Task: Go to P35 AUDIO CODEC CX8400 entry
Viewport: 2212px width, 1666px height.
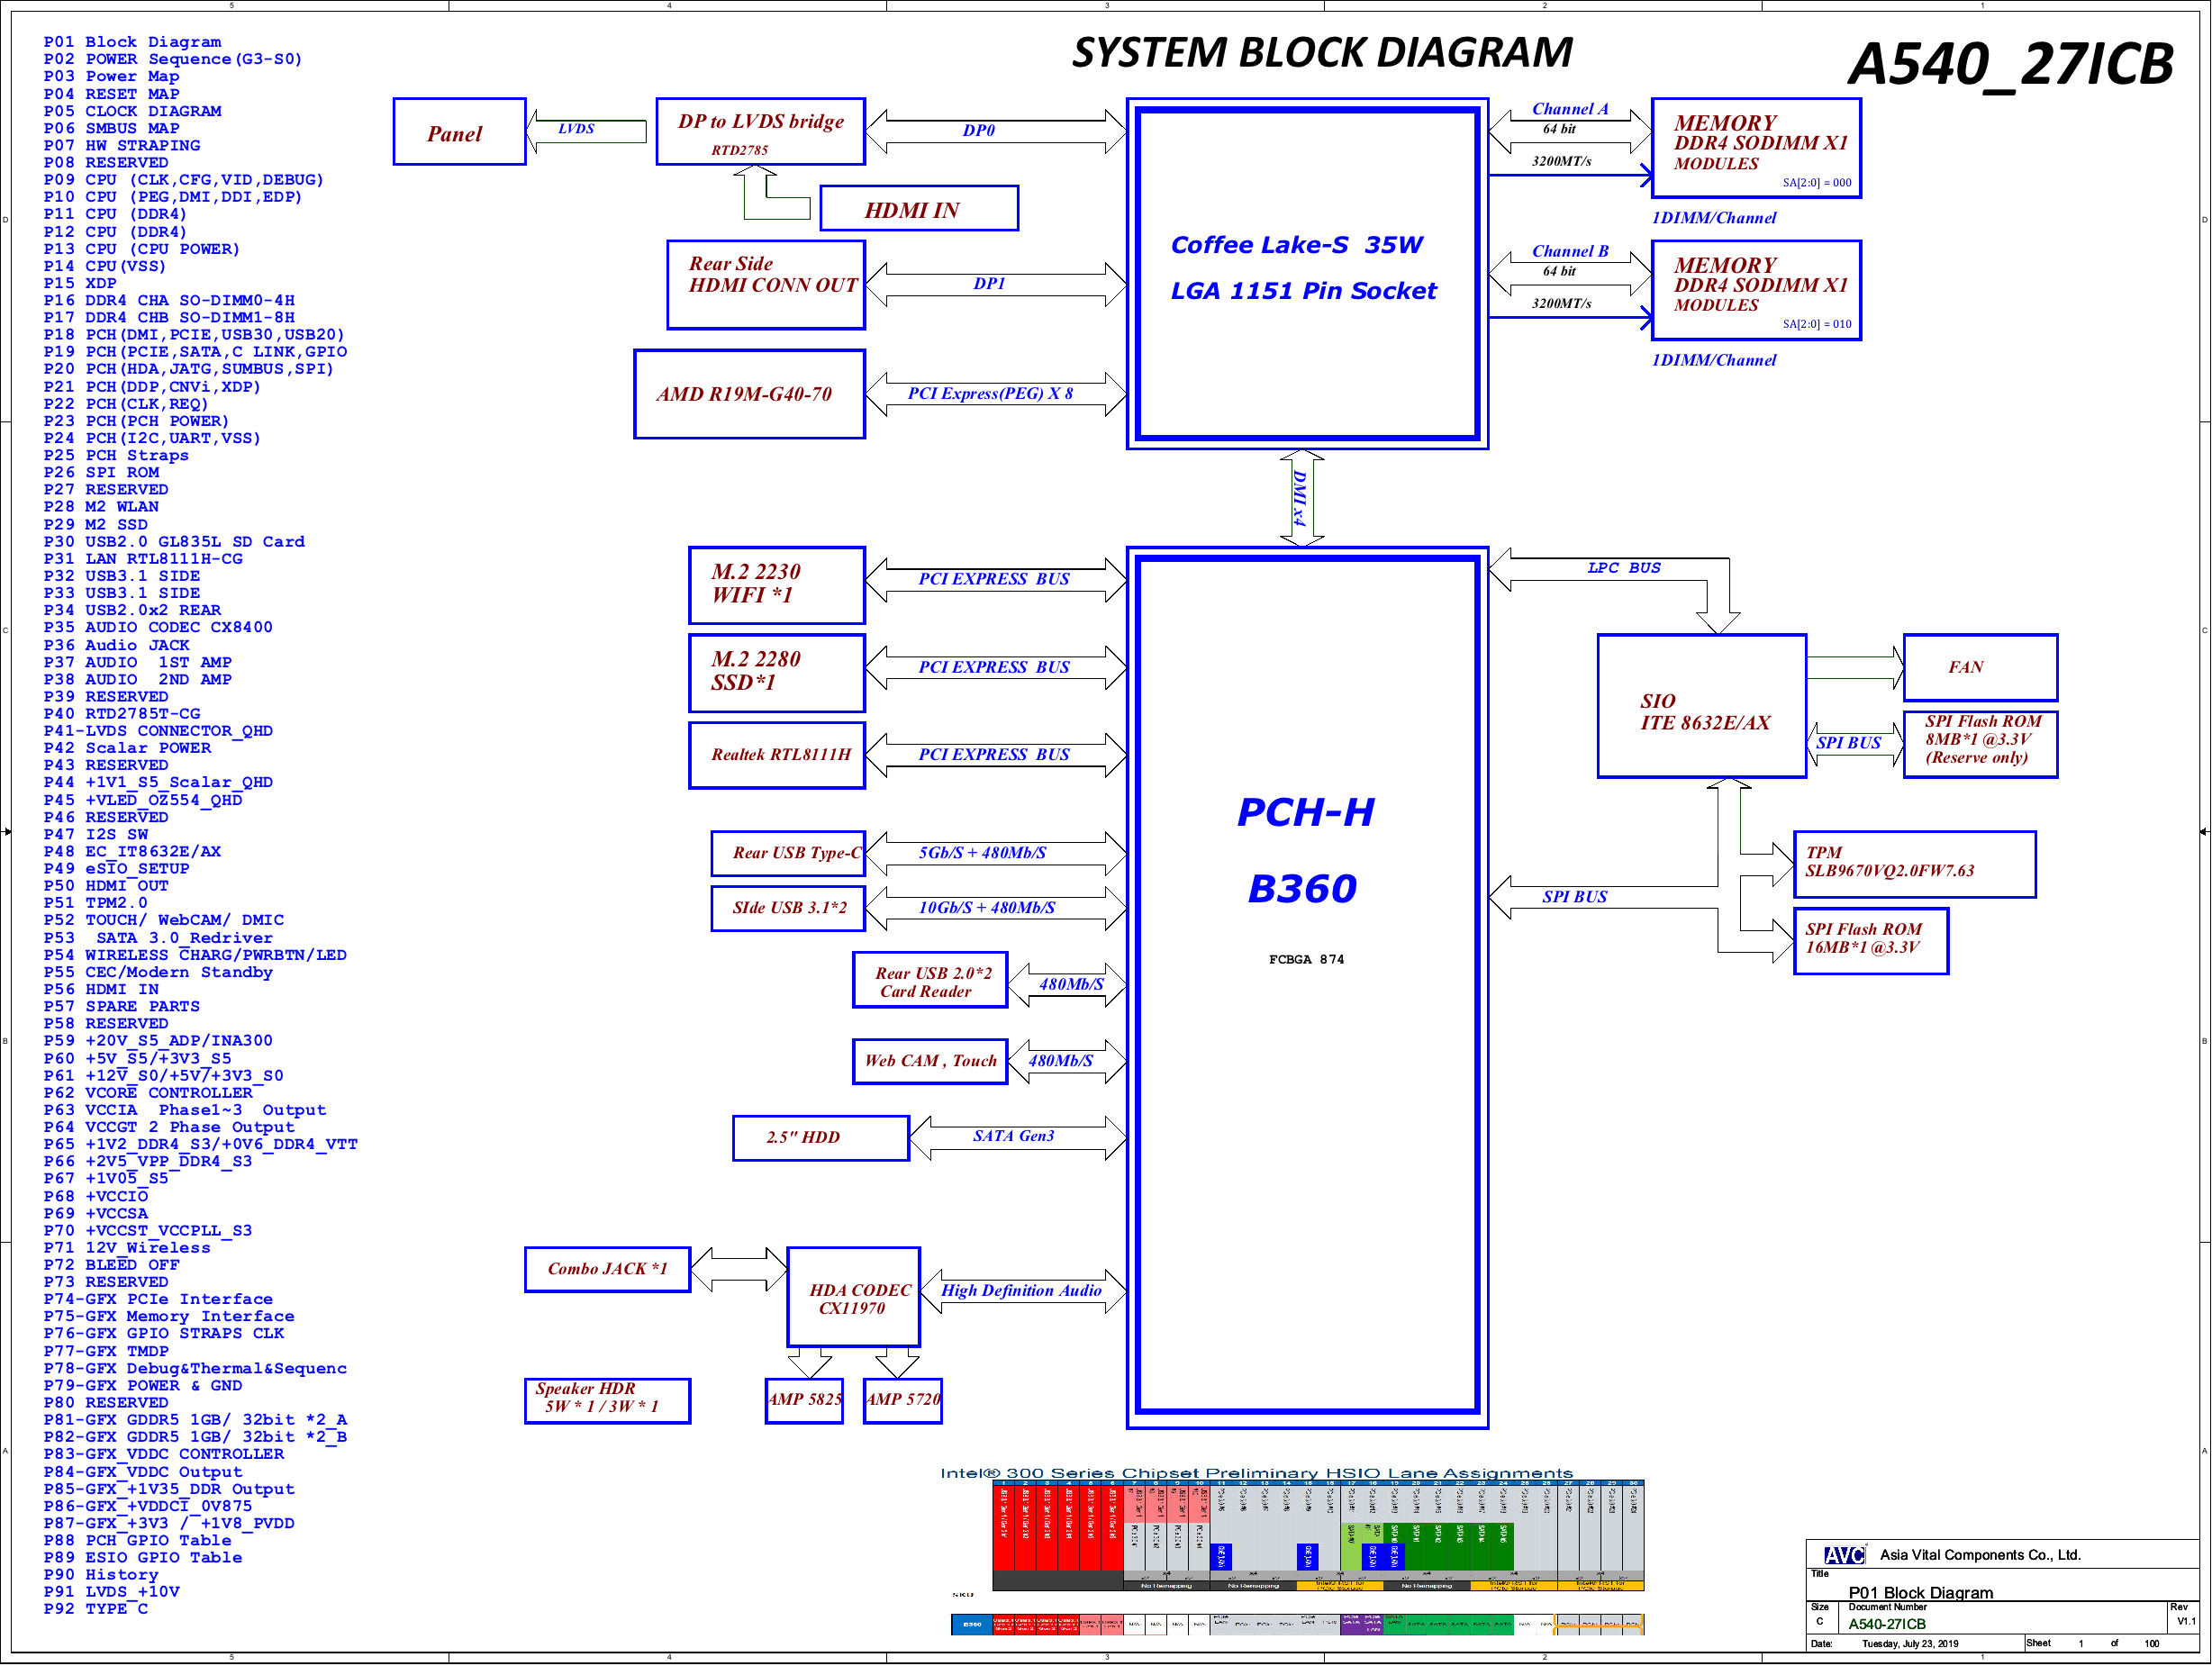Action: [x=157, y=627]
